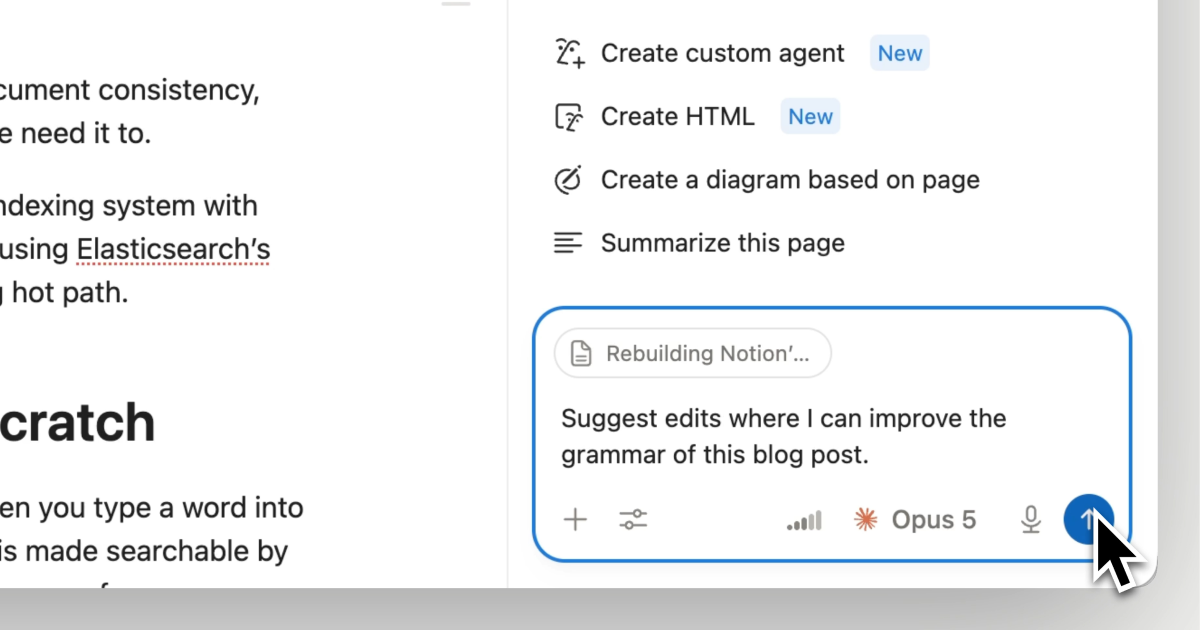The width and height of the screenshot is (1200, 630).
Task: Open the sliders settings icon in chat box
Action: click(x=633, y=519)
